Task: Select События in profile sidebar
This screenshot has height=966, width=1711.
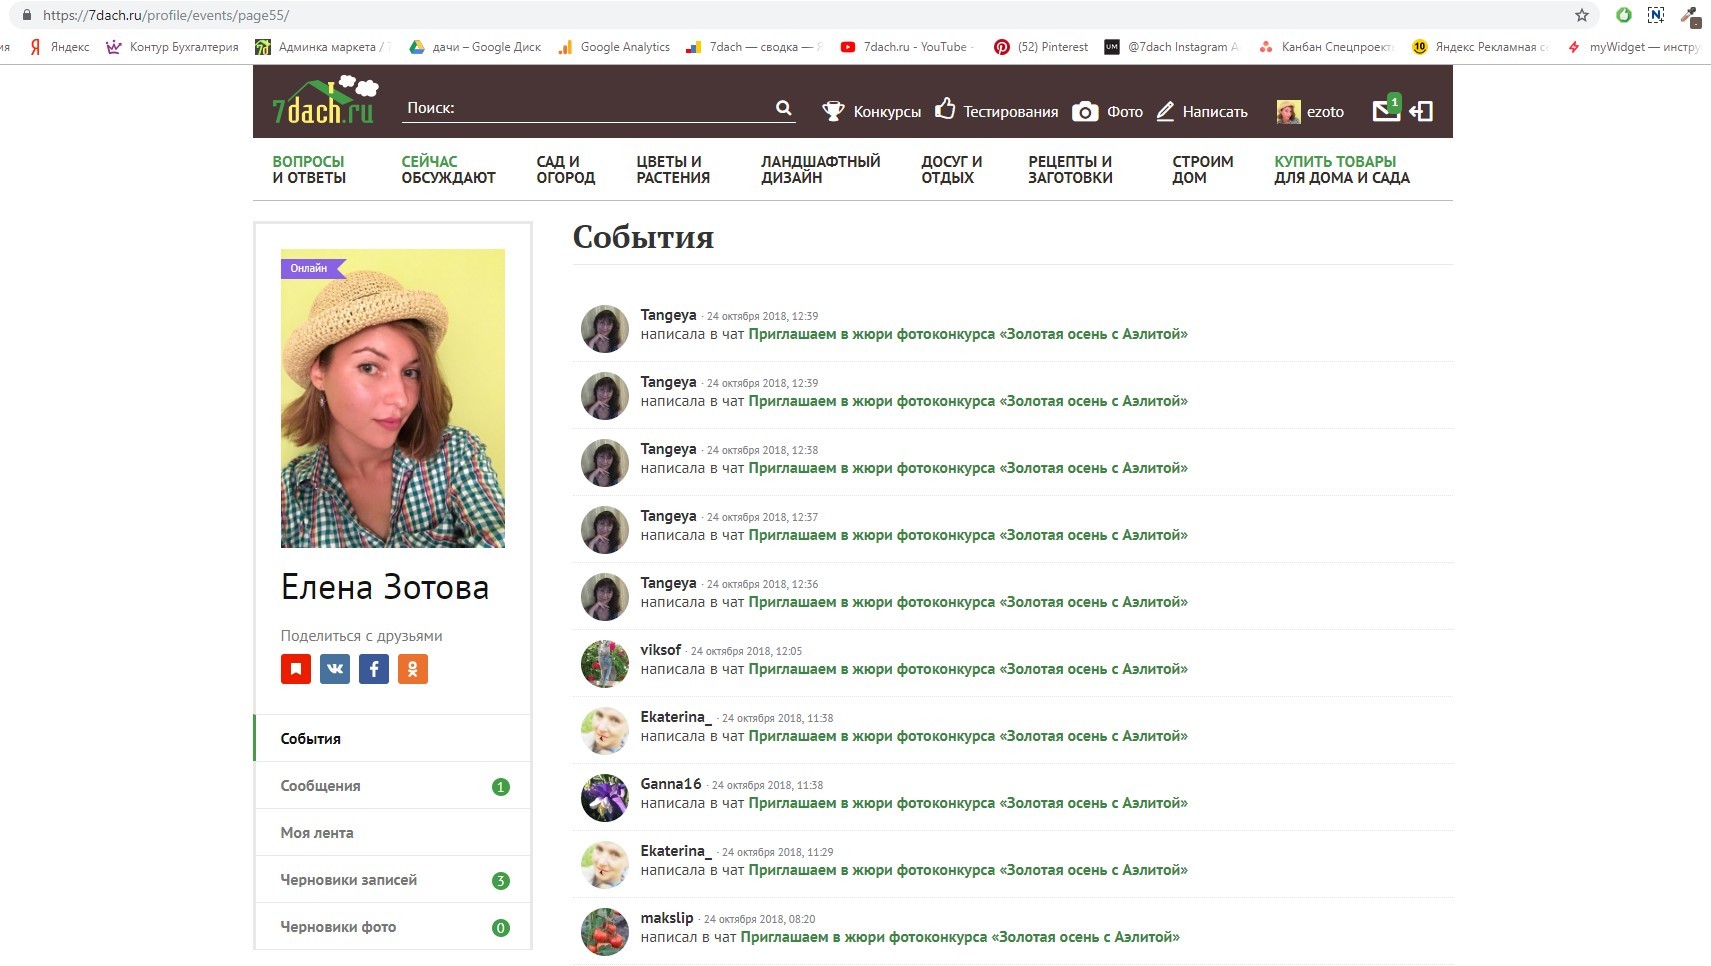Action: click(x=393, y=738)
